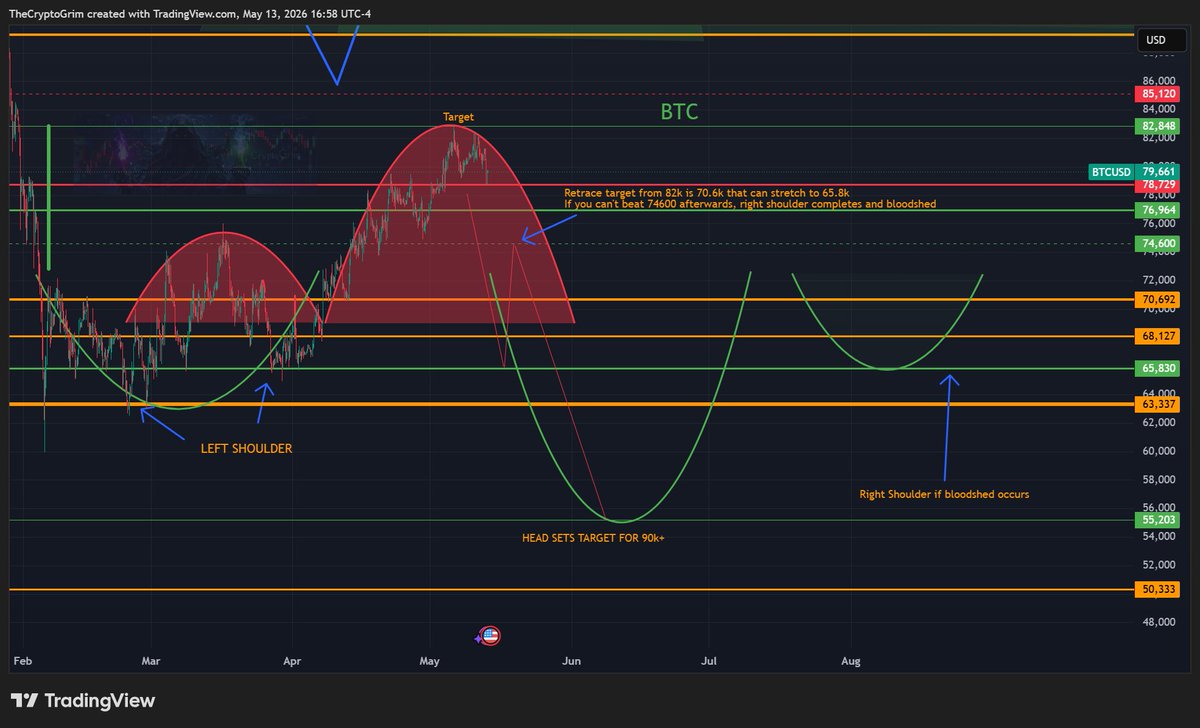Click the HEAD SETS TARGET FOR 90k+ text
The image size is (1200, 728).
pyautogui.click(x=593, y=538)
